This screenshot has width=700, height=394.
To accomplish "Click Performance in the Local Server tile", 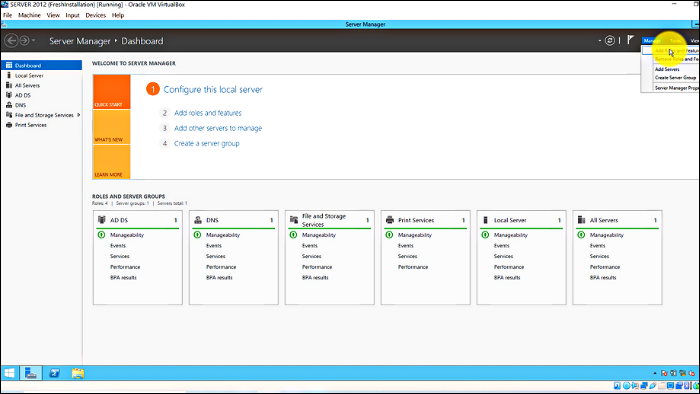I will coord(509,267).
